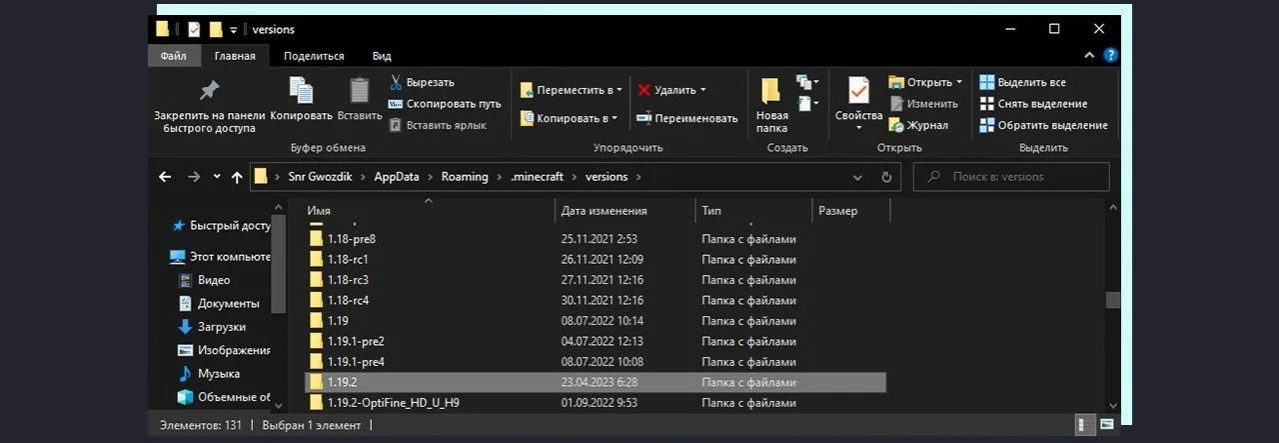Sort by Тип column header
This screenshot has width=1279, height=443.
pos(753,210)
